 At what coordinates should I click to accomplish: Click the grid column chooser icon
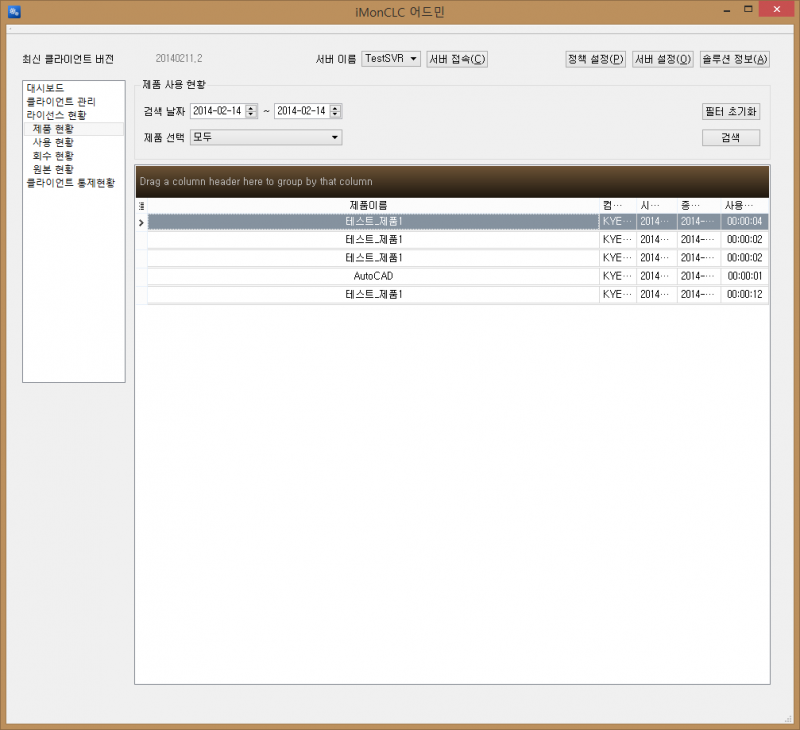coord(141,205)
